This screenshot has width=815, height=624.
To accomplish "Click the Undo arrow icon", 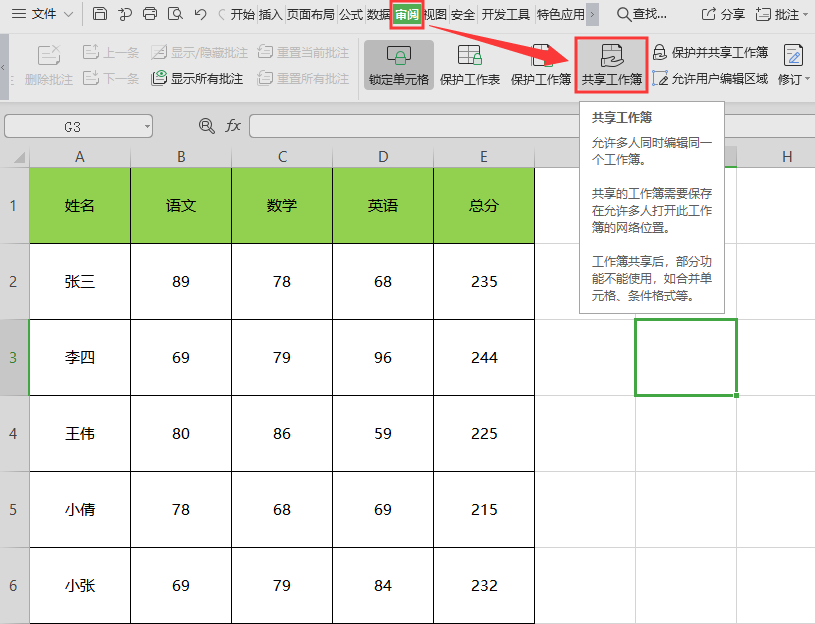I will [200, 14].
